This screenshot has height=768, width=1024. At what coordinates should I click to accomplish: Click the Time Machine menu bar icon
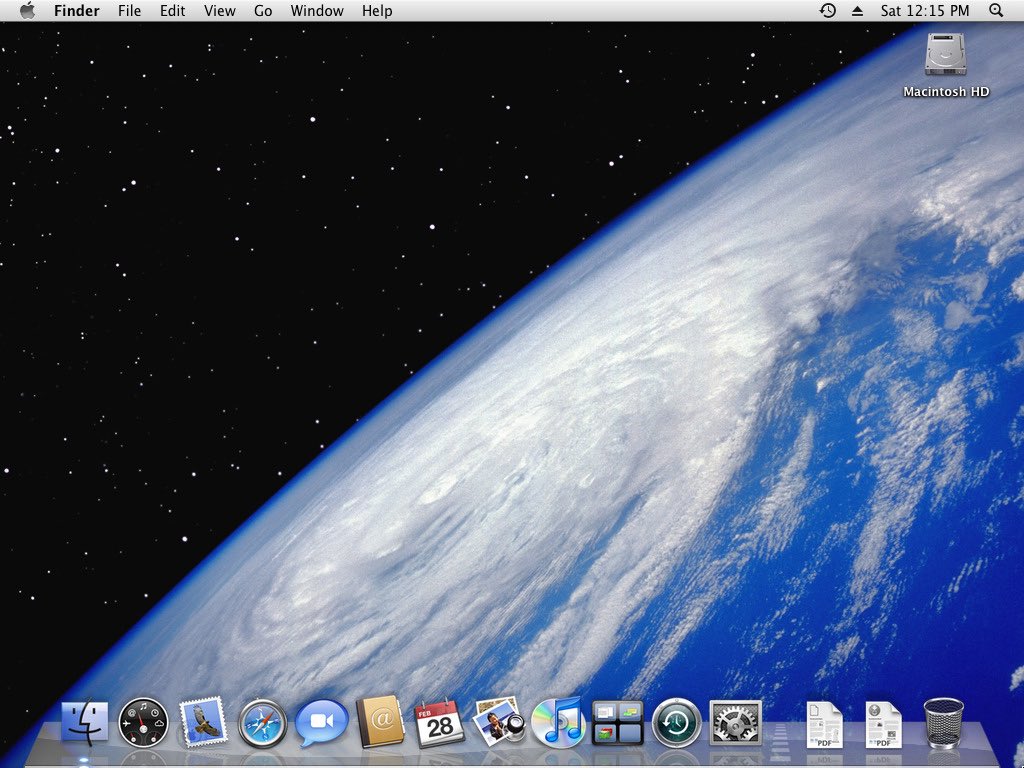[828, 10]
